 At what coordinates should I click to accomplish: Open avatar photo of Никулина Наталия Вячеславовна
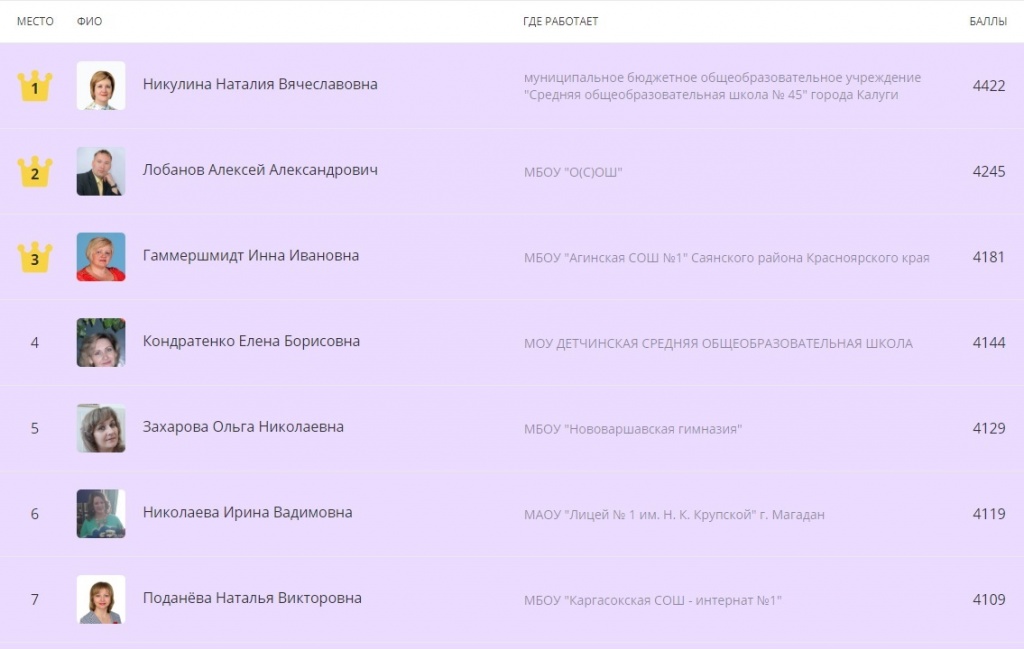[101, 86]
